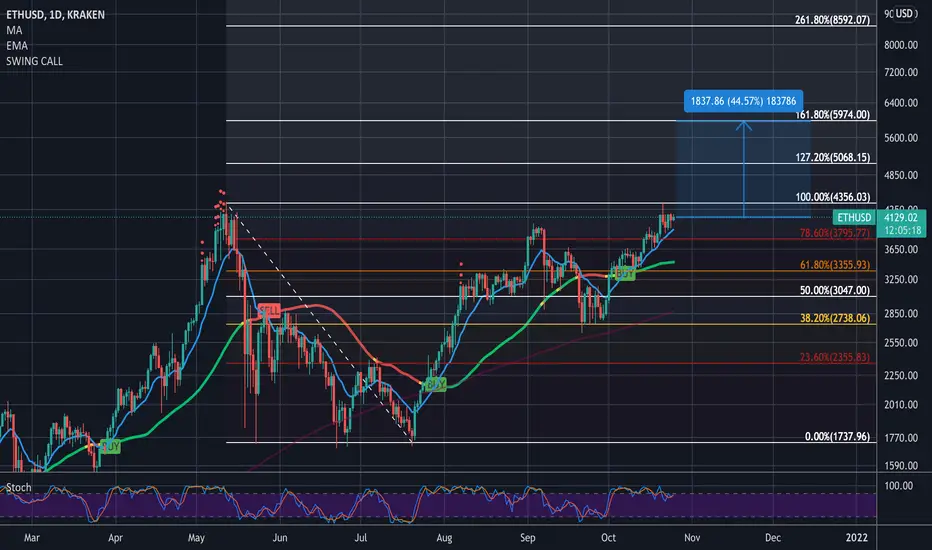Select the 0.00%(1737.96) Fibonacci label
The width and height of the screenshot is (932, 550).
click(837, 436)
